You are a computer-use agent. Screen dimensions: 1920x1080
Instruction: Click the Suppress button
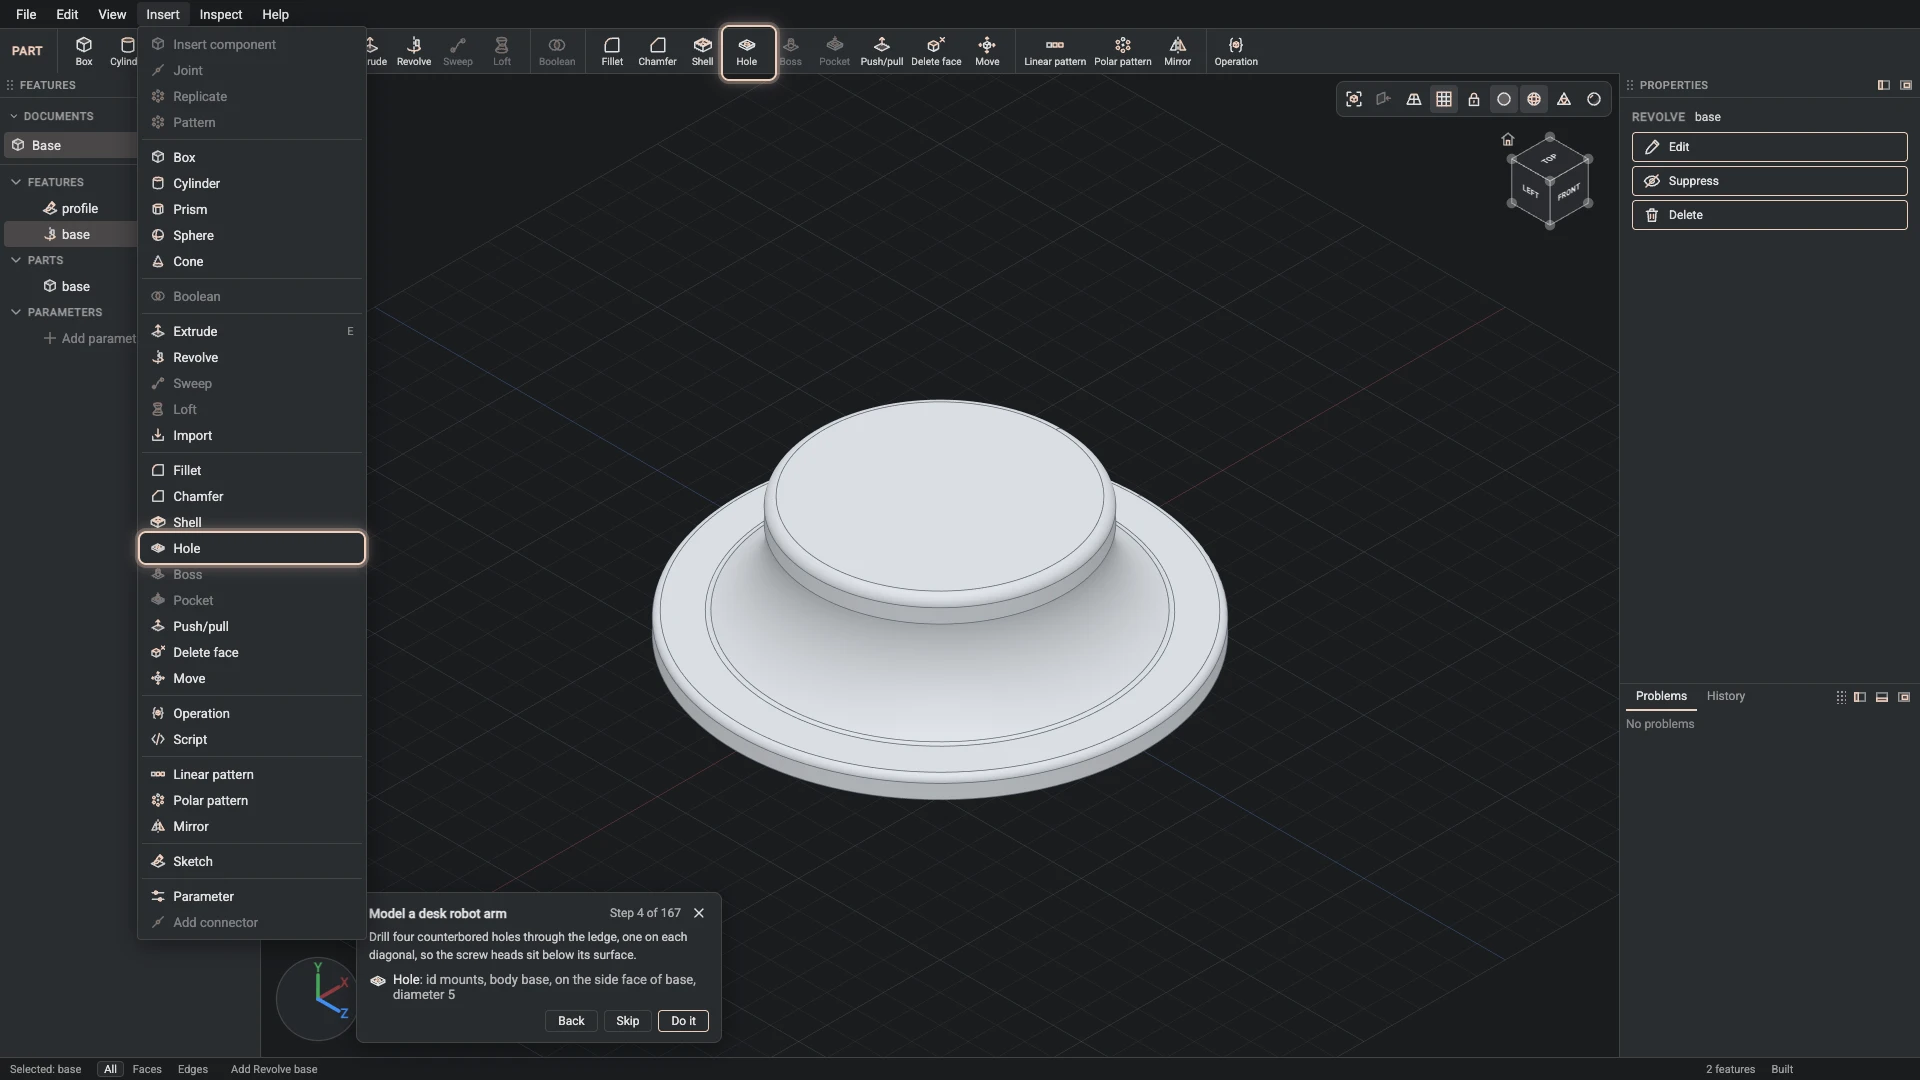1769,181
